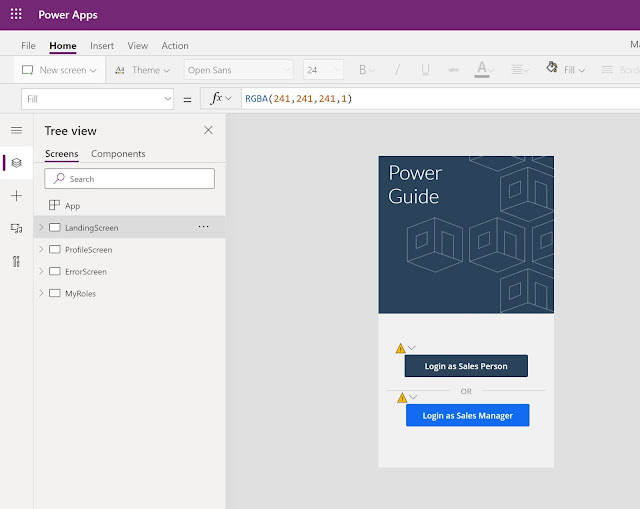Viewport: 640px width, 509px height.
Task: Close the Tree view panel
Action: (208, 130)
